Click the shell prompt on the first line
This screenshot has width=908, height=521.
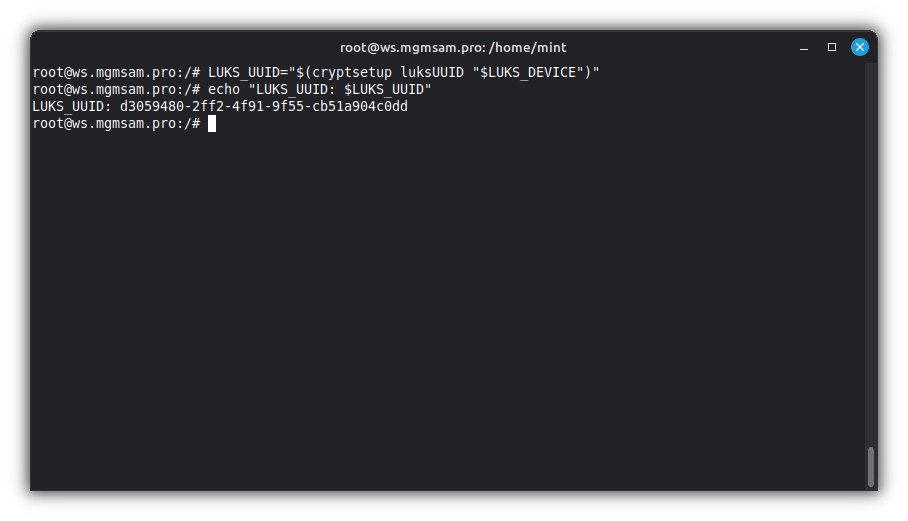tap(116, 72)
